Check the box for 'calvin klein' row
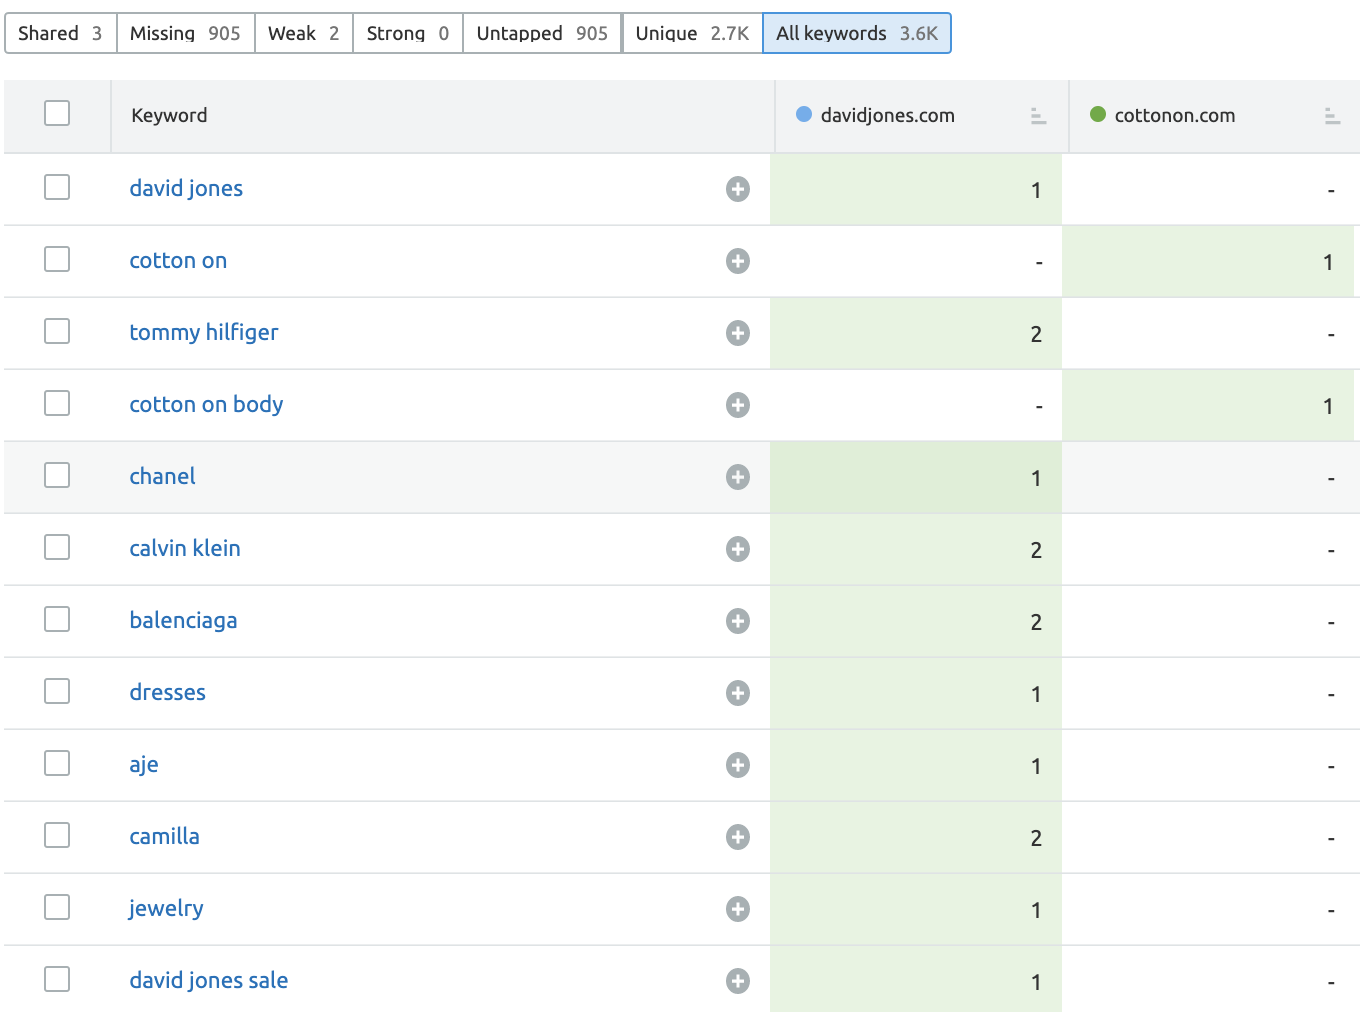 [x=57, y=547]
